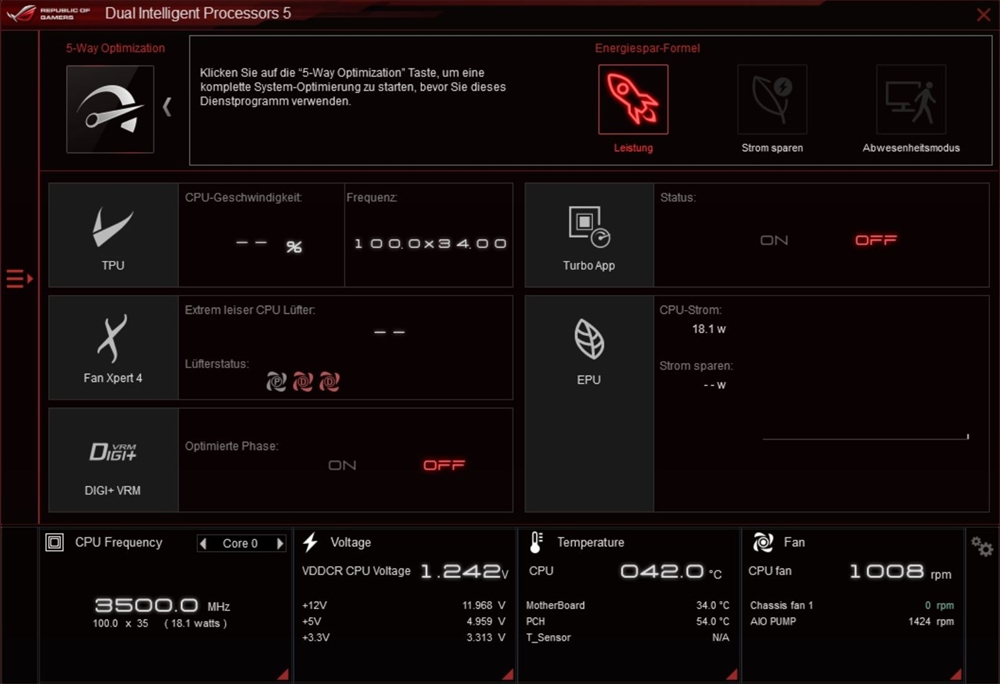Click the CPU-Strom 18.1 w value
This screenshot has width=1000, height=684.
709,329
